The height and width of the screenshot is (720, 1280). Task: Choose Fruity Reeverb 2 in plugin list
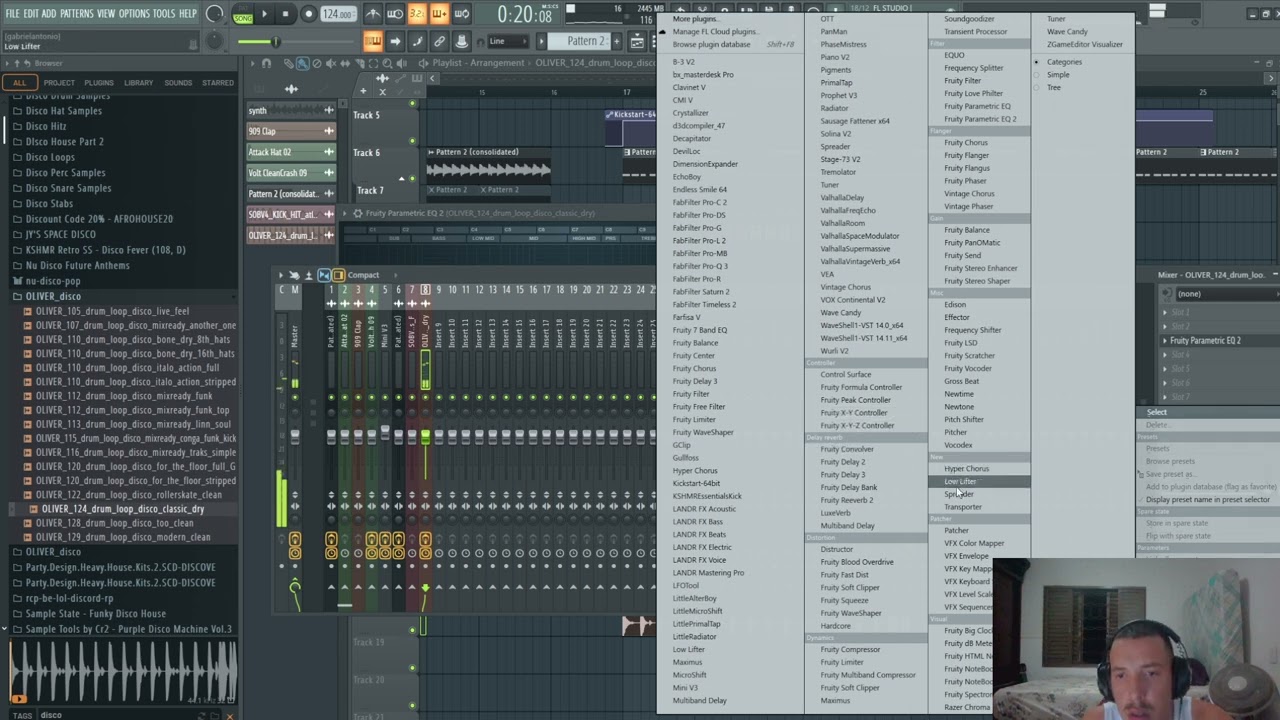847,500
